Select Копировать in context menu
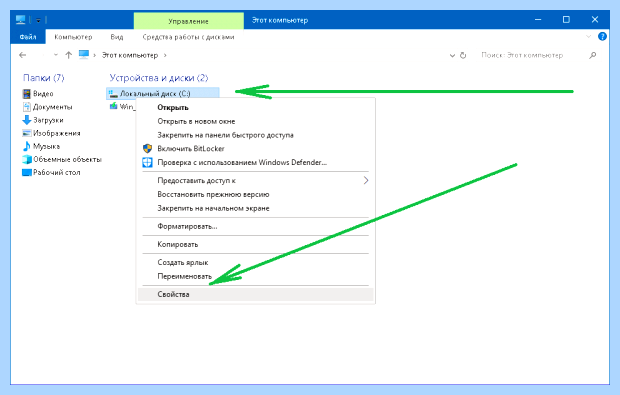The image size is (620, 395). point(255,244)
